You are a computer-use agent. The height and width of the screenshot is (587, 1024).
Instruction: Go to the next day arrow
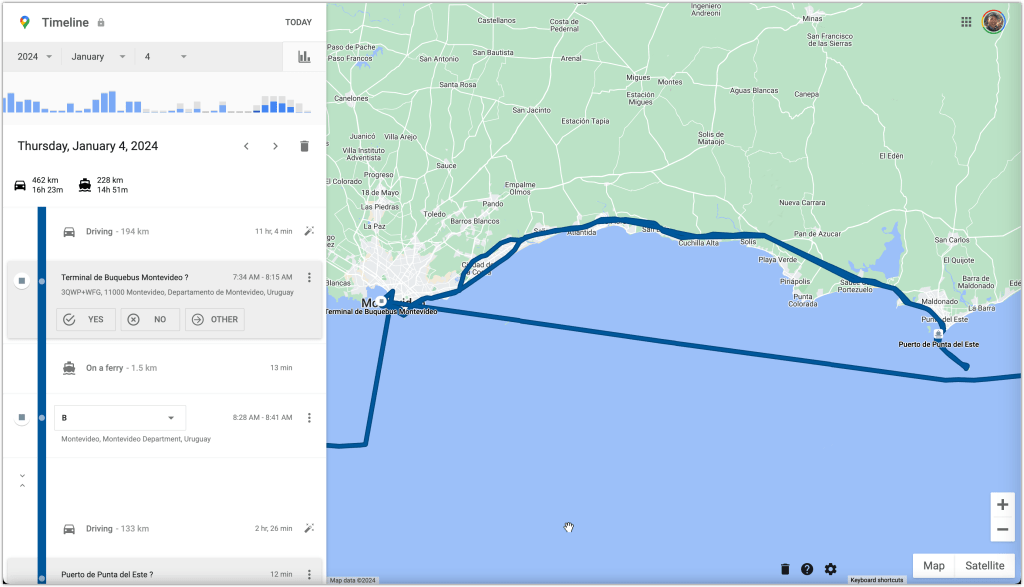pos(275,146)
